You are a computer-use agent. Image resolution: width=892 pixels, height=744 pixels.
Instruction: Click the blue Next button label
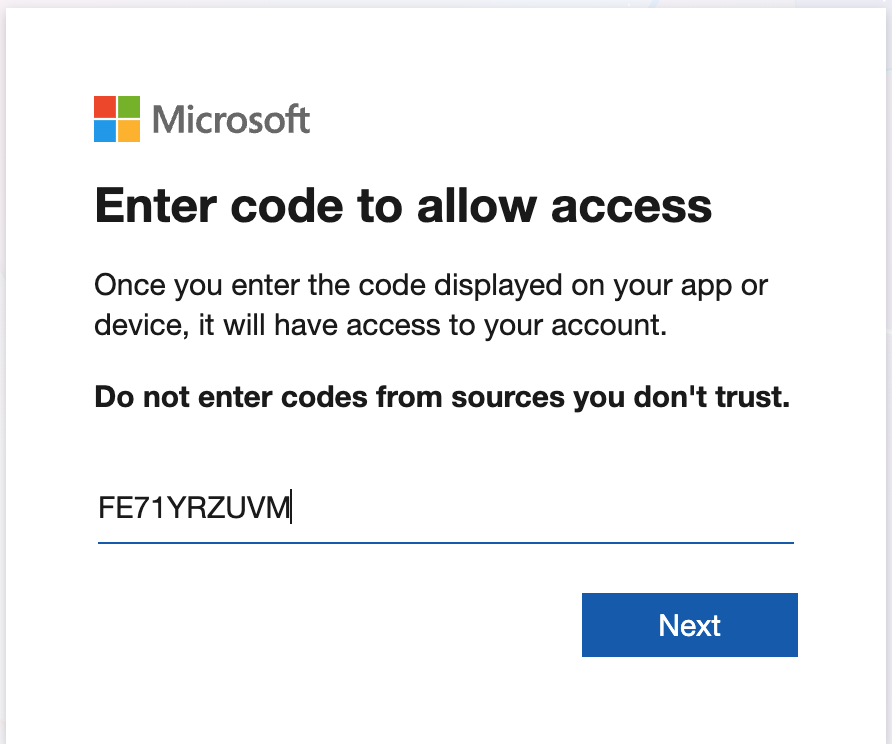689,624
